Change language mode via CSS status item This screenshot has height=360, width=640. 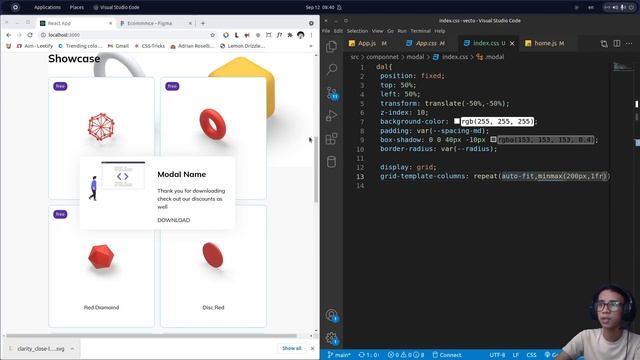(x=531, y=355)
